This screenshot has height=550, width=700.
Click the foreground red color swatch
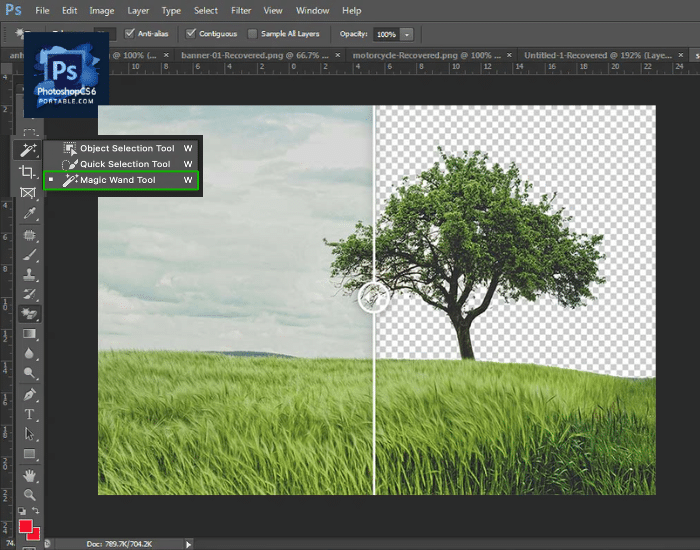[x=25, y=526]
